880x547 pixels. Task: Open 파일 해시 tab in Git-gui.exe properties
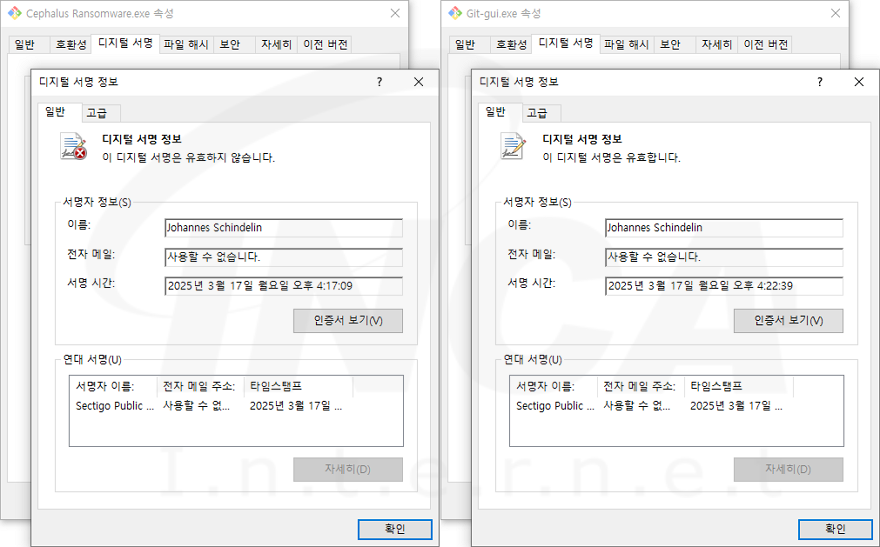[626, 45]
